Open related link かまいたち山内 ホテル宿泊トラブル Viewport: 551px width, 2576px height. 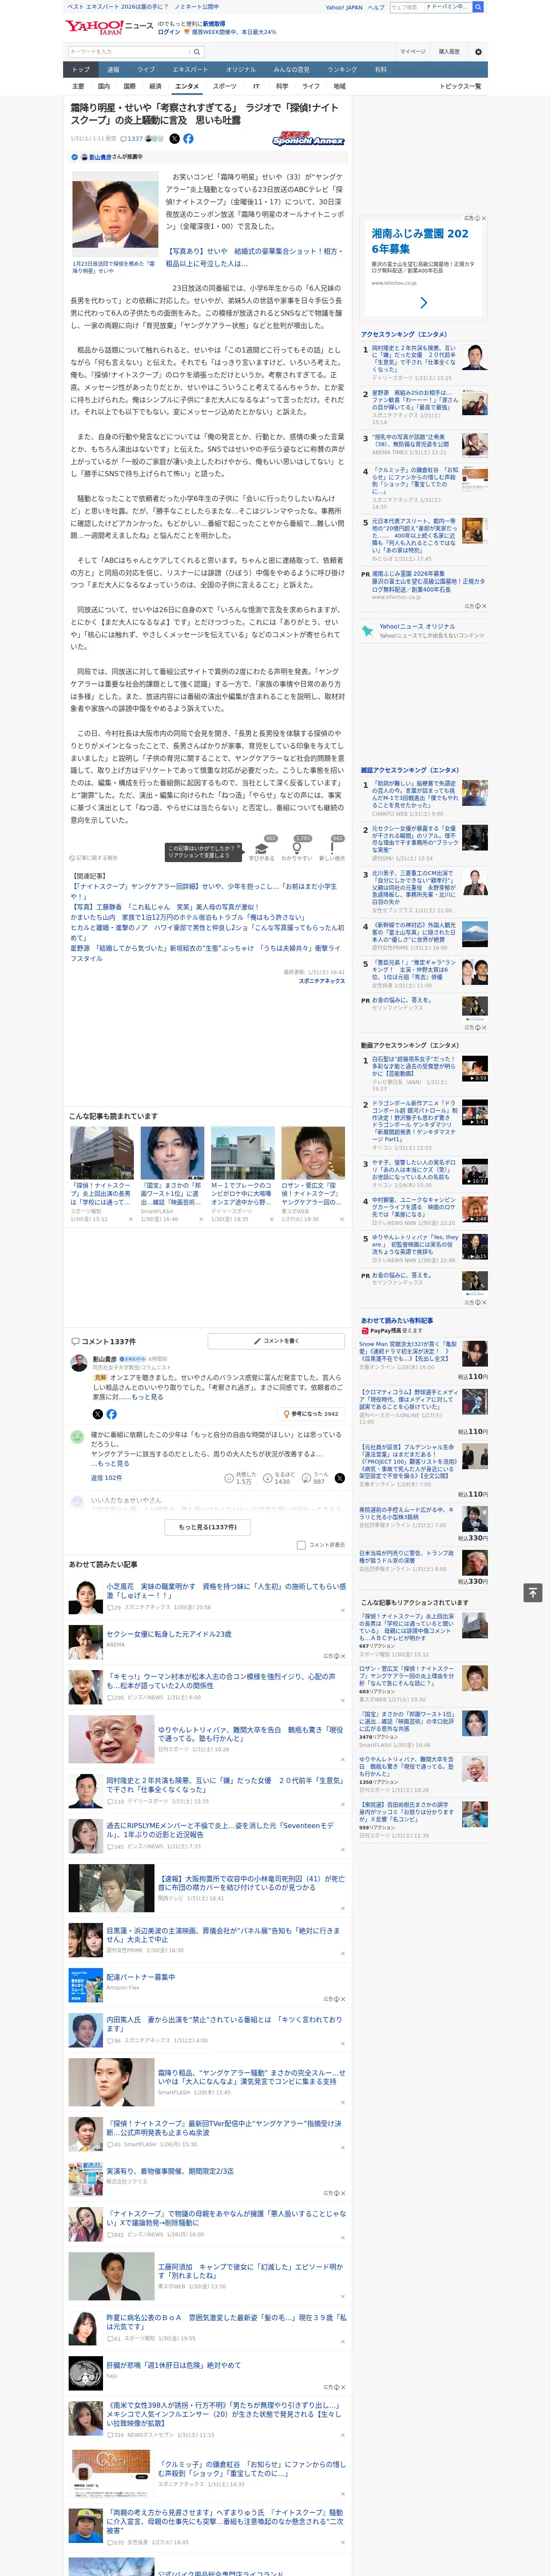tap(187, 917)
